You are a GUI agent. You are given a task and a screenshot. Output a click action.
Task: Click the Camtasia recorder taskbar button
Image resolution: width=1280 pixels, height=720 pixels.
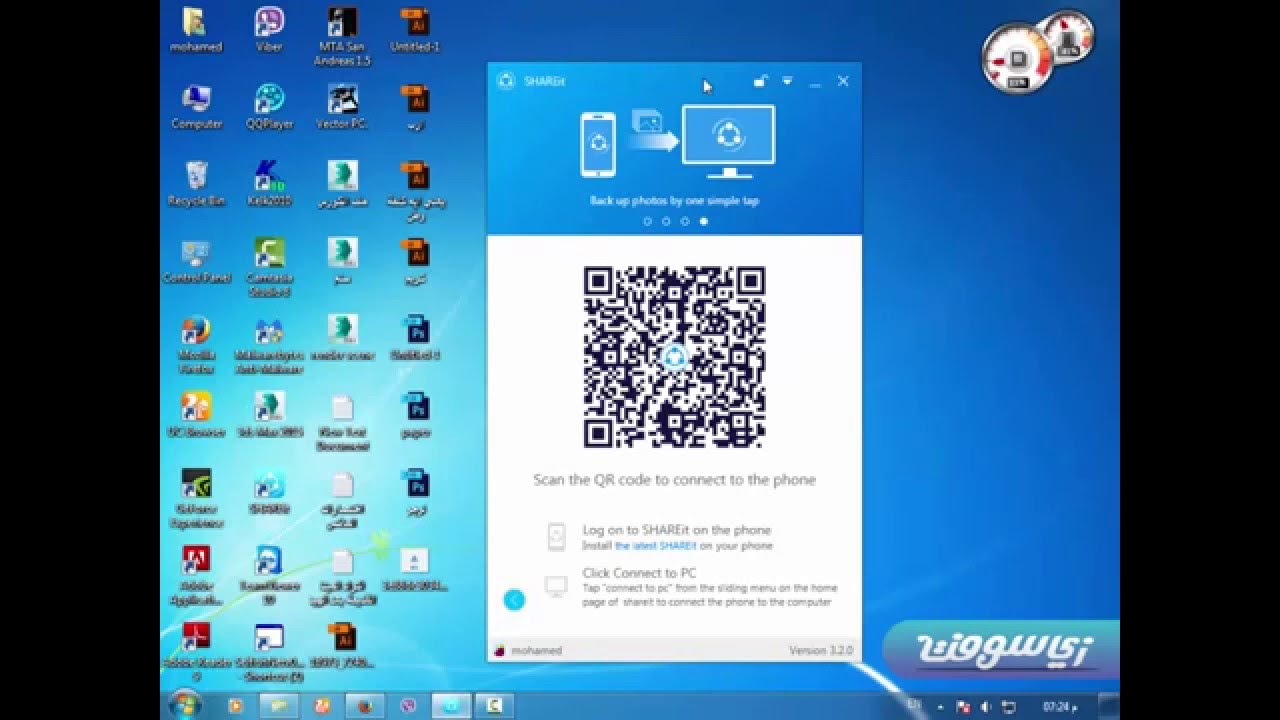(x=494, y=705)
